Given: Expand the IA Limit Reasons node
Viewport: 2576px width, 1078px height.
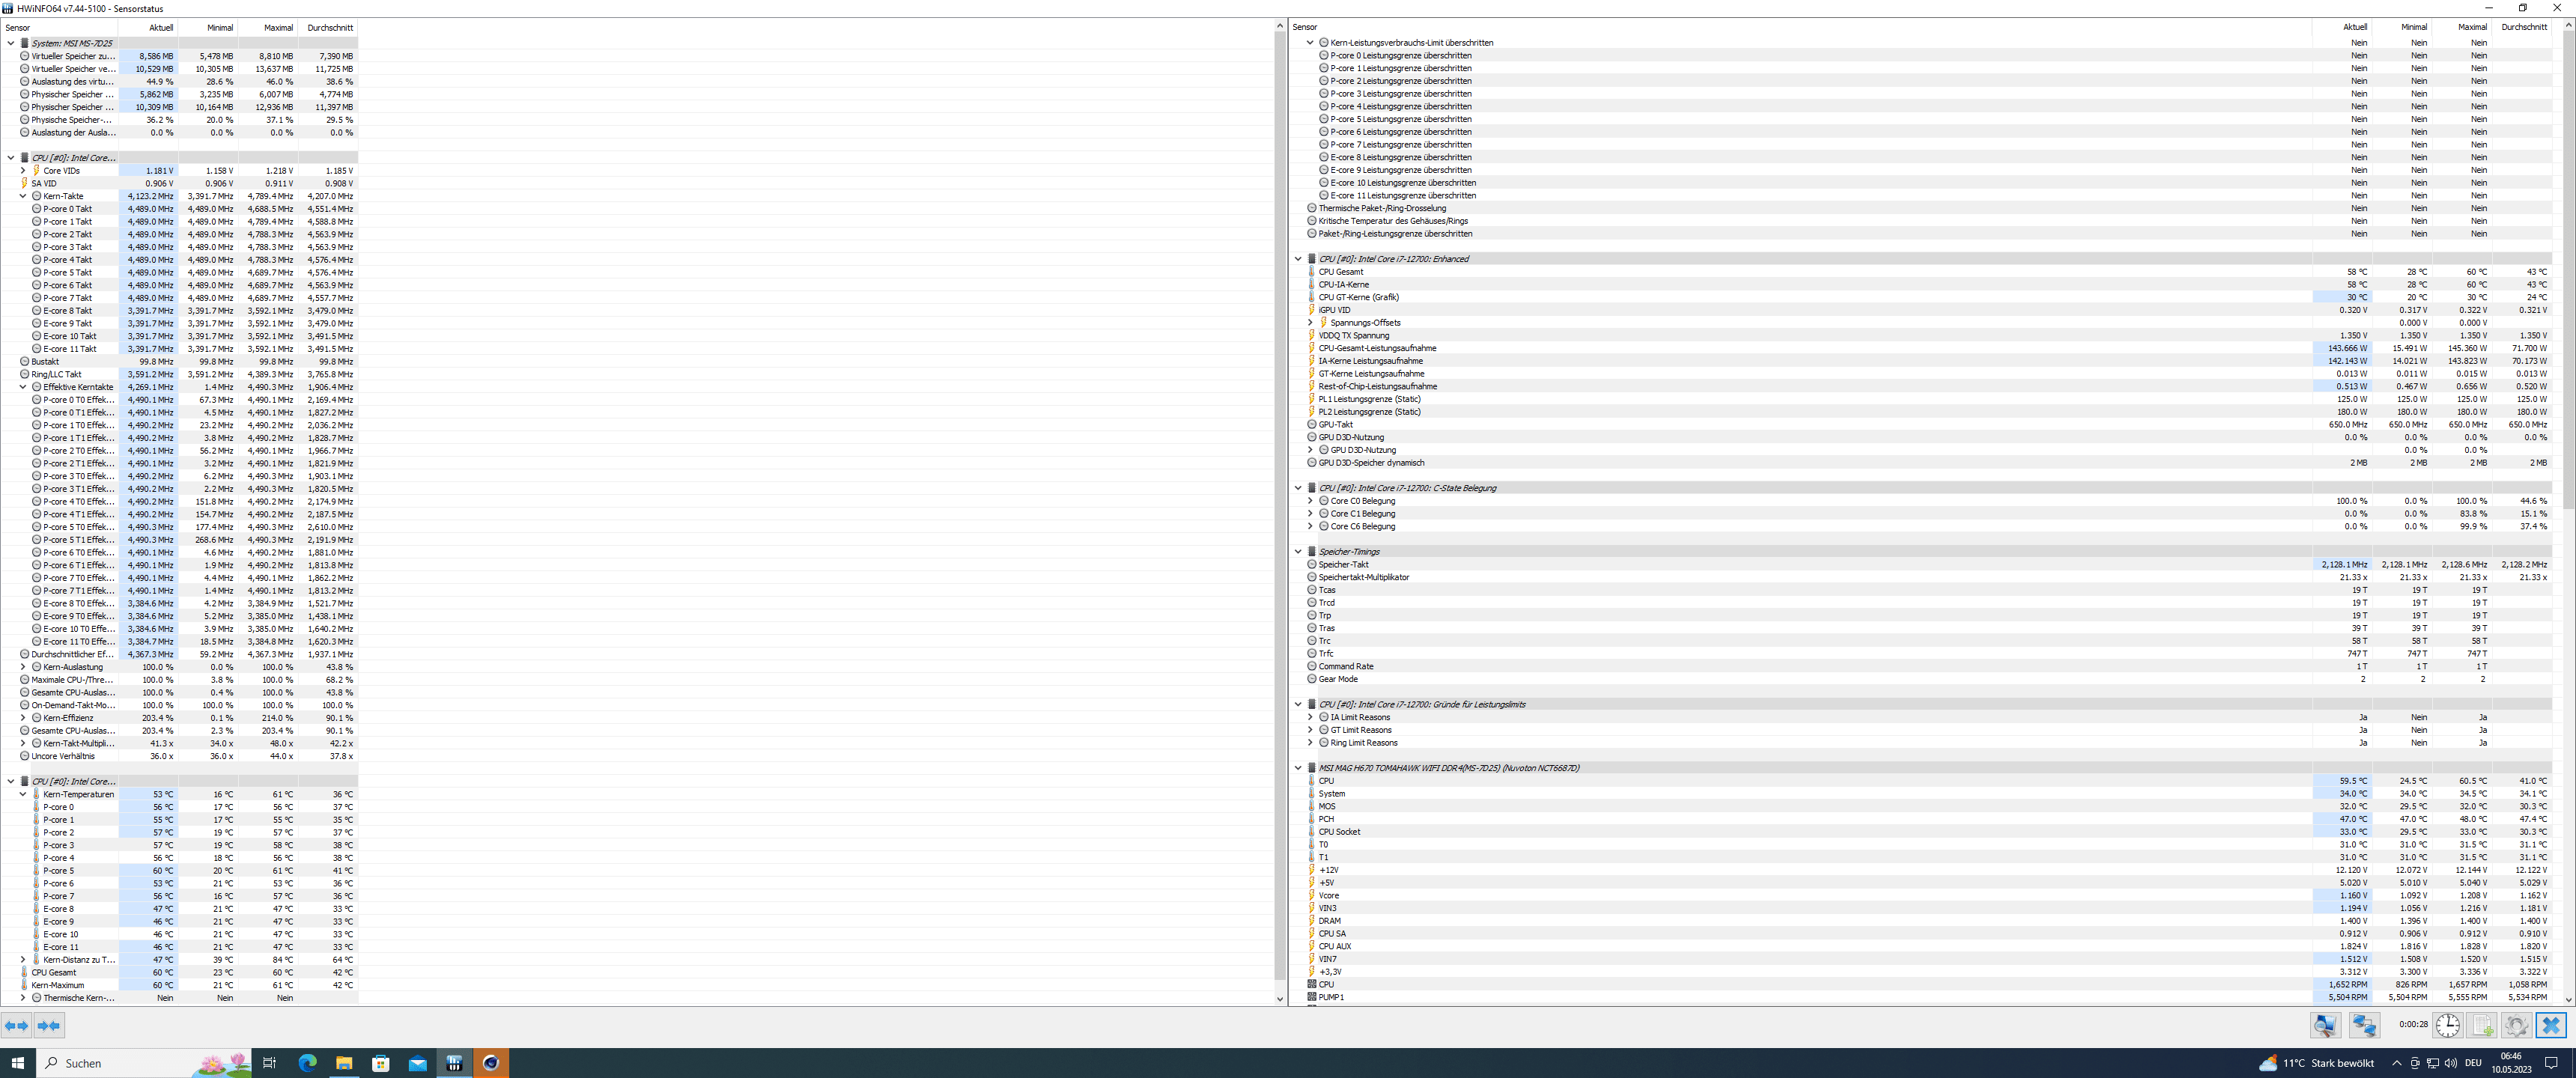Looking at the screenshot, I should tap(1311, 717).
